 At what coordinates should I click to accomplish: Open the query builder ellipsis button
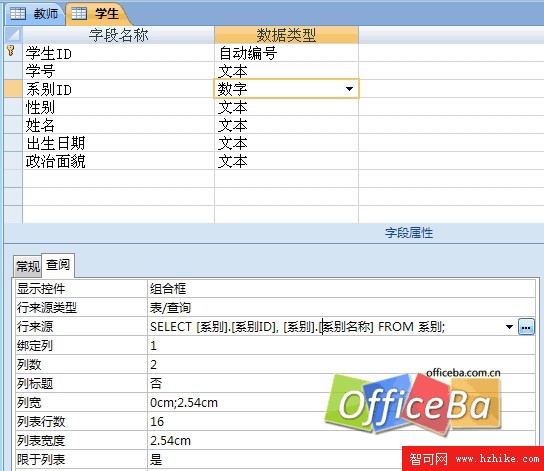[x=526, y=326]
